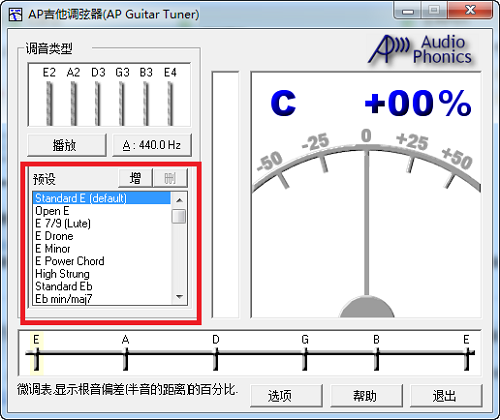Image resolution: width=500 pixels, height=420 pixels.
Task: Click the app icon in title bar
Action: pyautogui.click(x=15, y=14)
